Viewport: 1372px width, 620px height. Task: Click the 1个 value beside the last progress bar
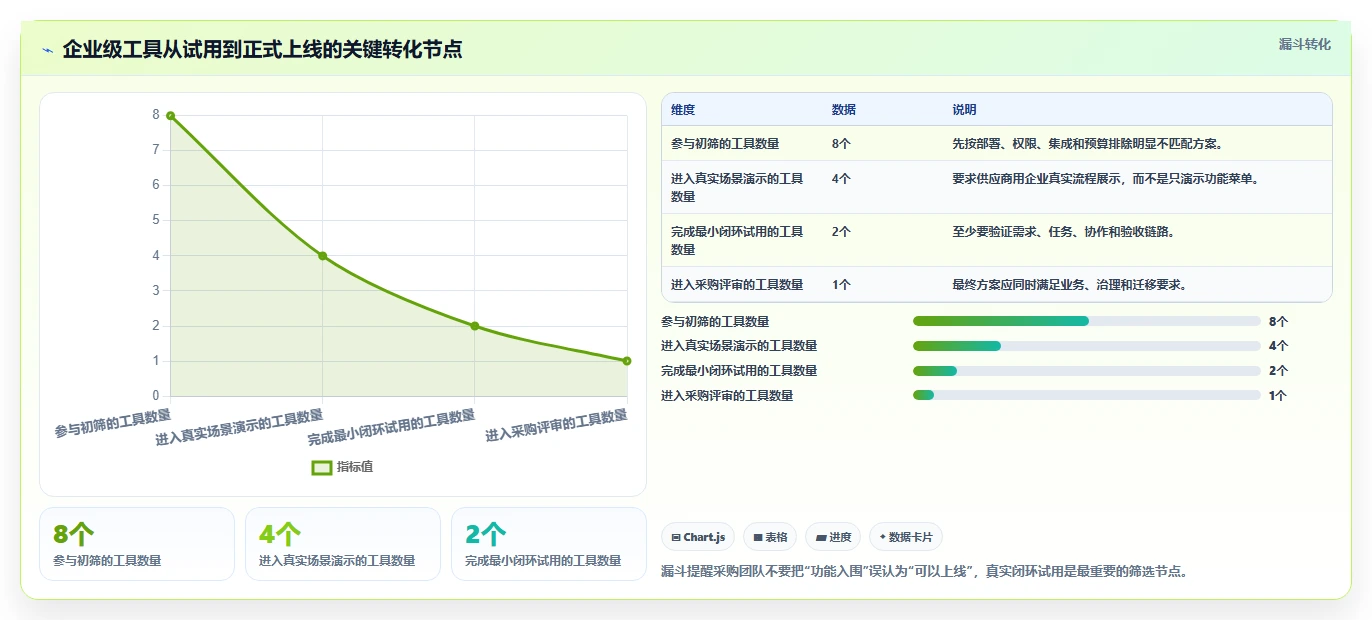[1278, 396]
